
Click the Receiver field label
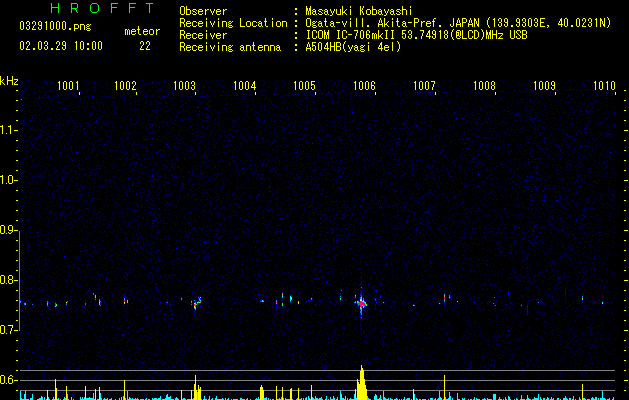(x=203, y=35)
